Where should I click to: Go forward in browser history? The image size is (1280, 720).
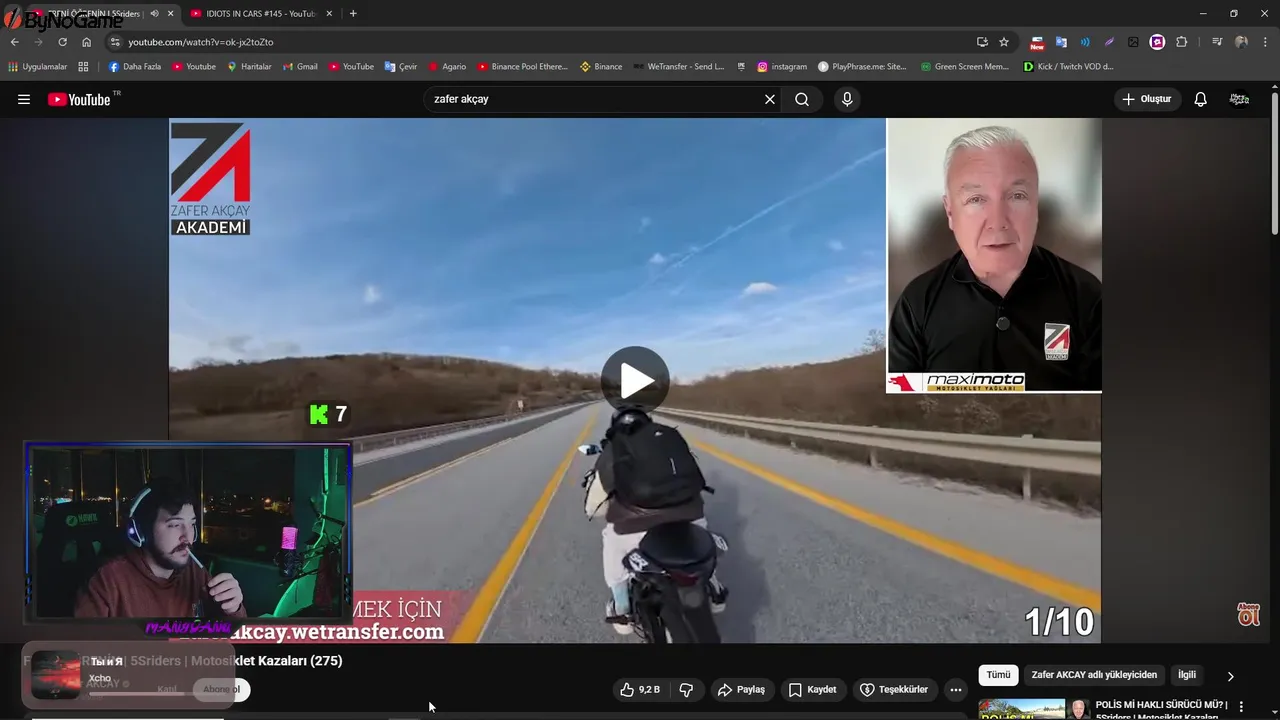(x=39, y=42)
